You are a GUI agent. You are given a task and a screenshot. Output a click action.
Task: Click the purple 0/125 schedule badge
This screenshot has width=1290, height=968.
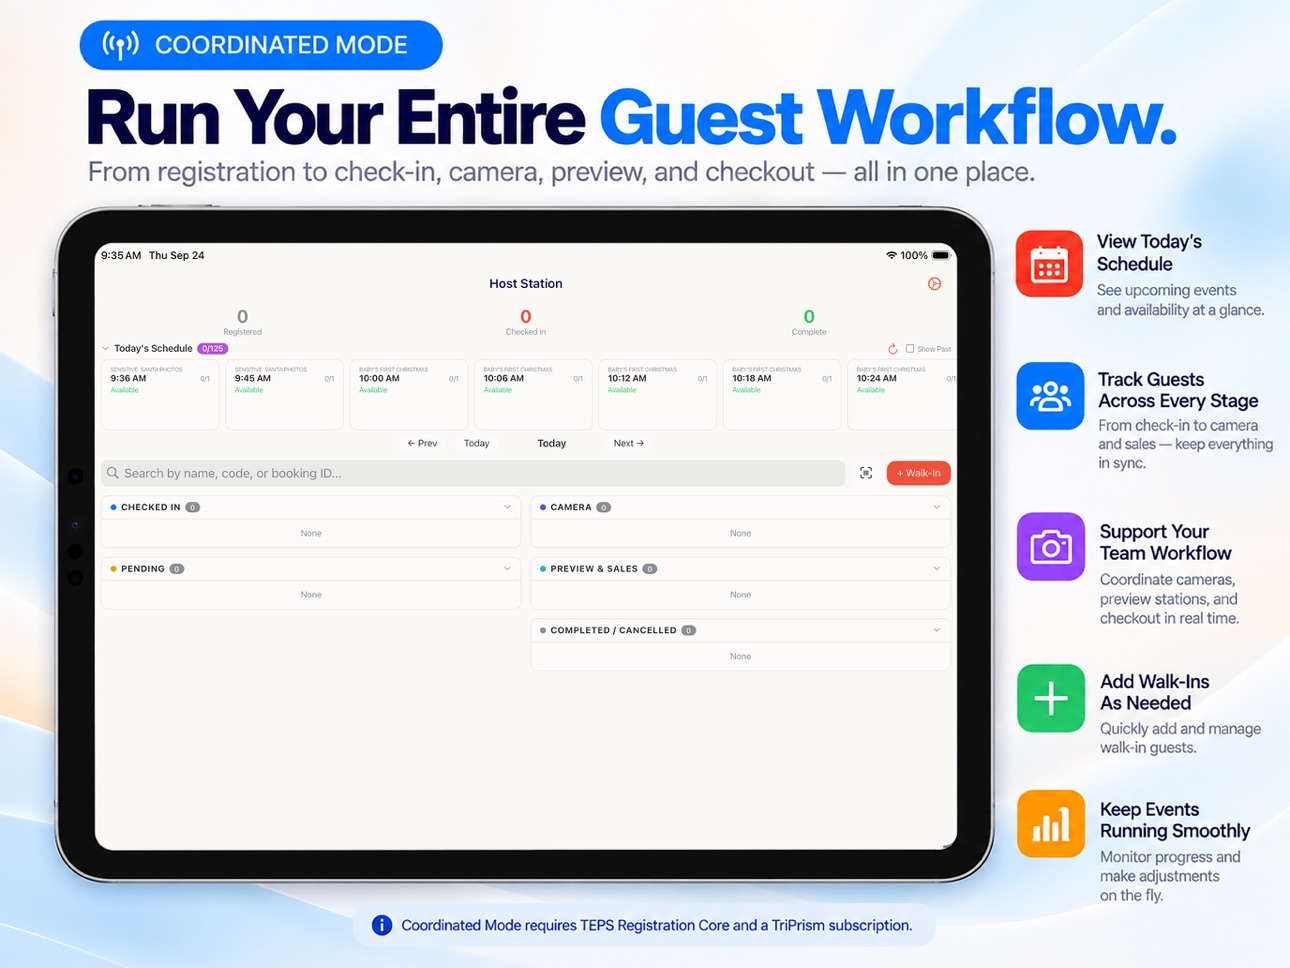tap(213, 349)
